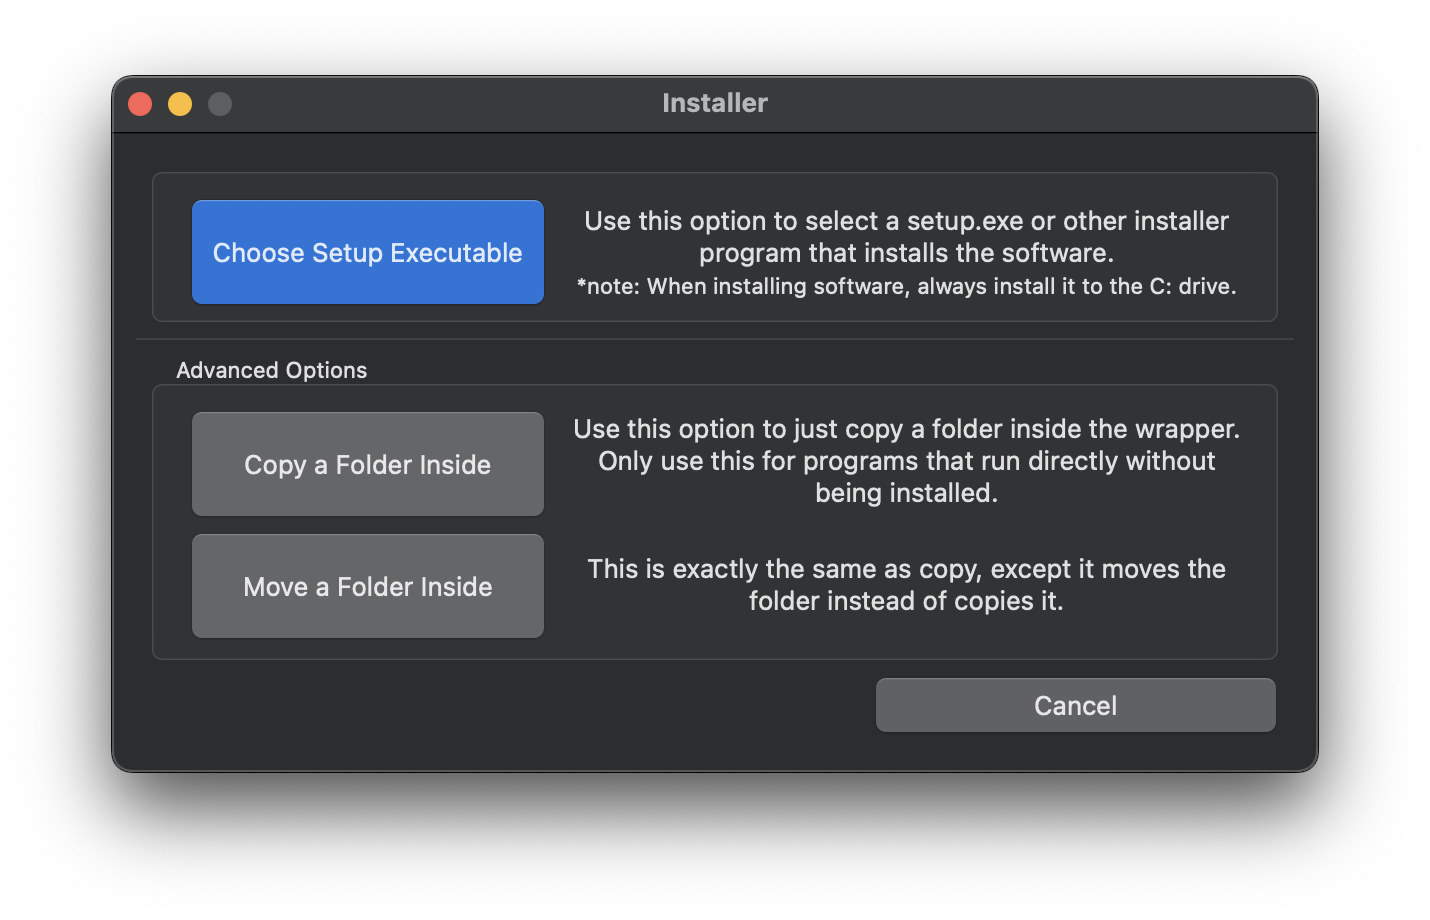Screen dimensions: 1430x920
Task: Cancel the Installer dialog
Action: [x=1075, y=705]
